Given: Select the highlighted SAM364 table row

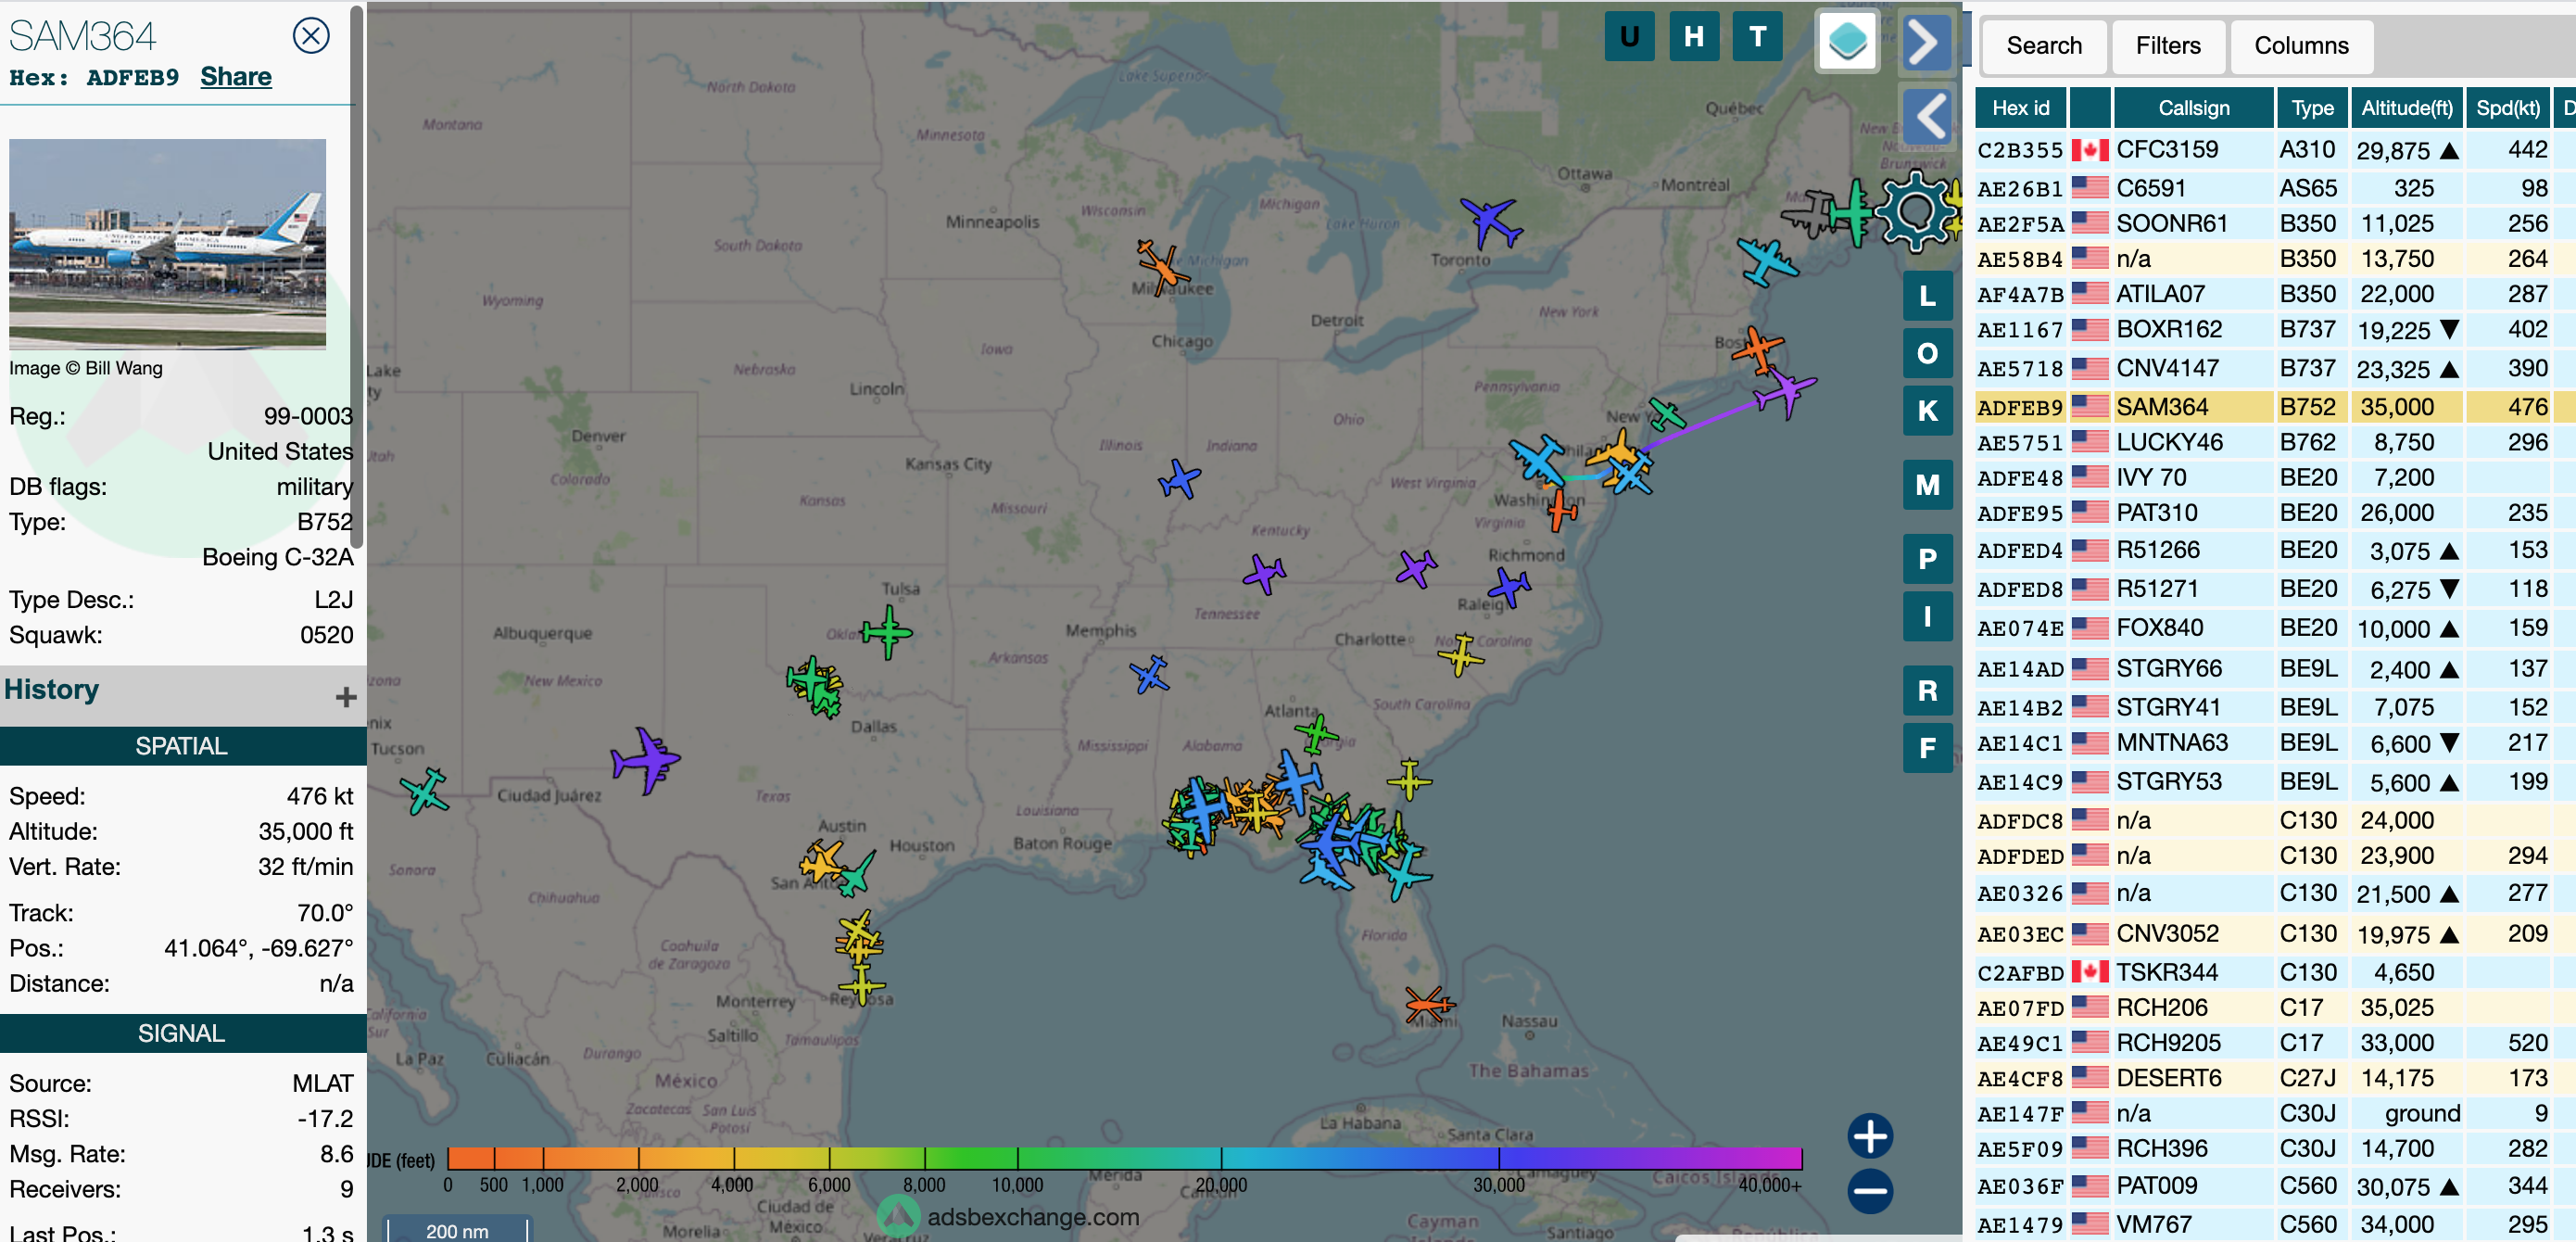Looking at the screenshot, I should (x=2275, y=407).
